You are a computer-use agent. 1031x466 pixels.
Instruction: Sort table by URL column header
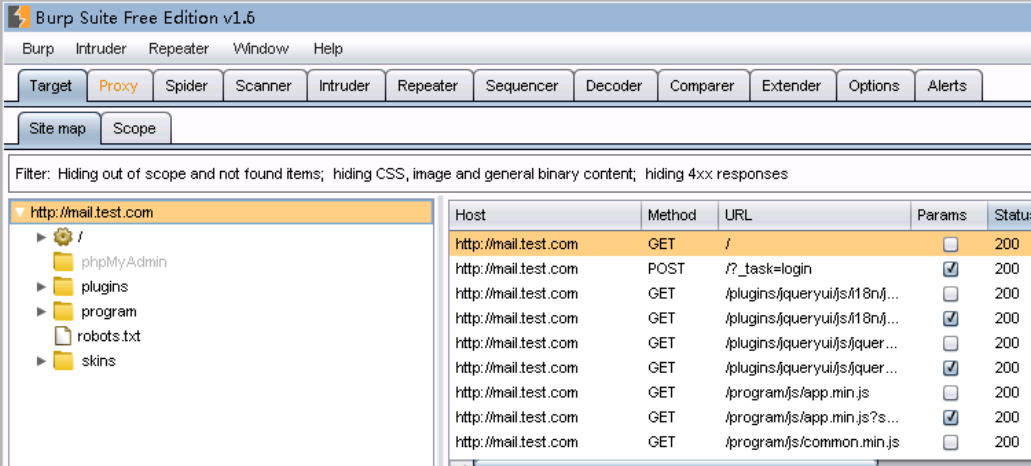click(815, 216)
